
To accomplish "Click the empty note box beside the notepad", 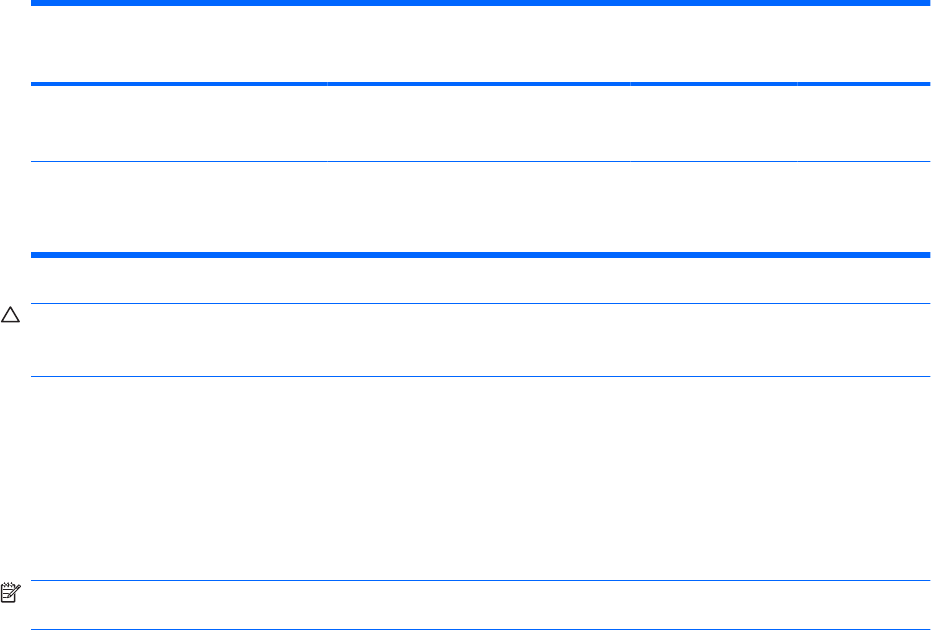I will 480,605.
